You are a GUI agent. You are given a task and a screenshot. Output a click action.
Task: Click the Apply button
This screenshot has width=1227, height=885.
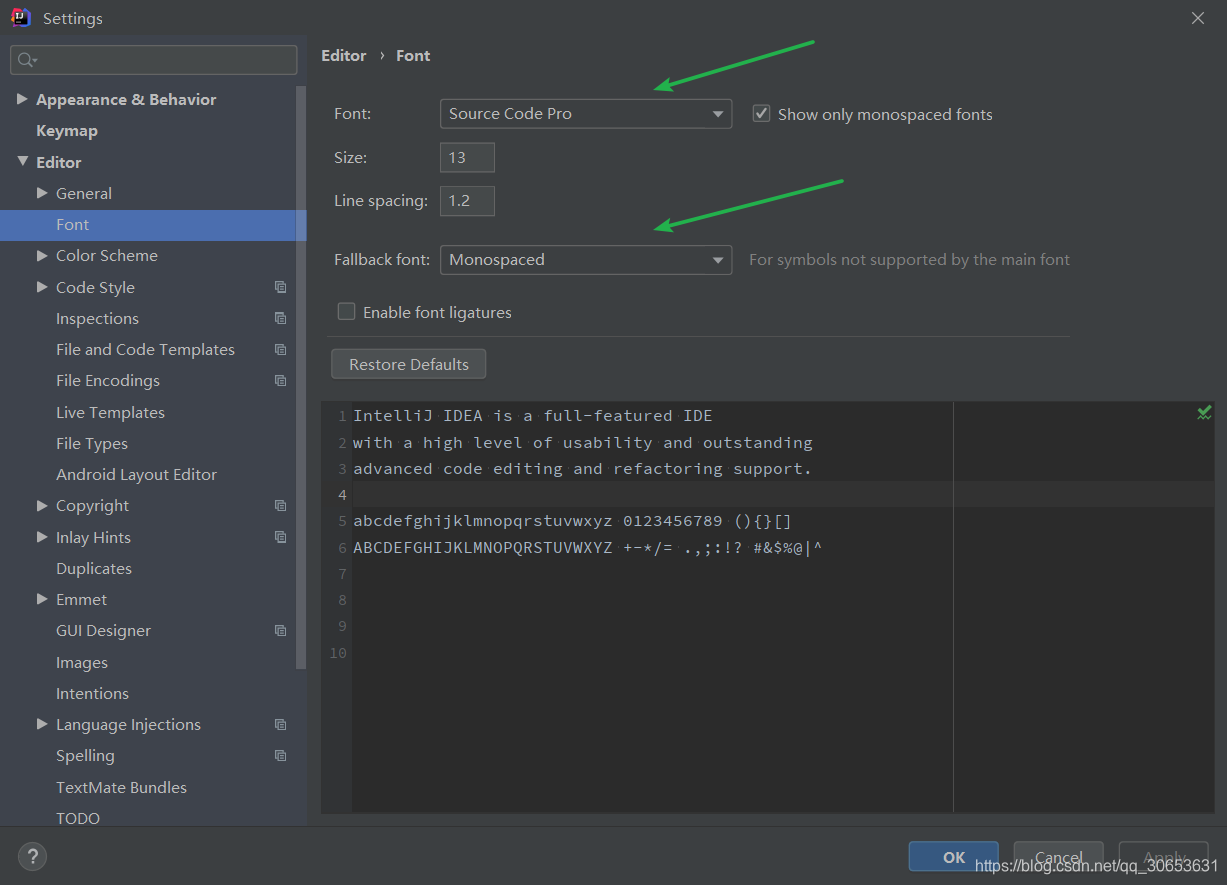click(x=1163, y=857)
